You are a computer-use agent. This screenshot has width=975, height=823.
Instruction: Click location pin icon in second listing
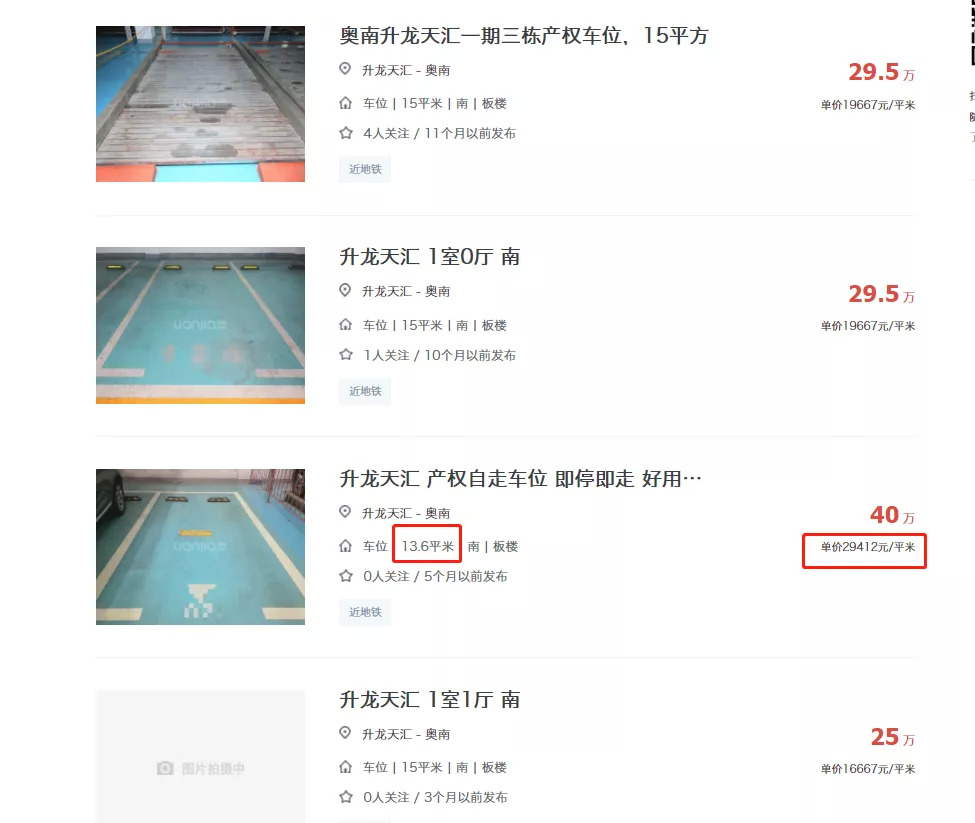[x=345, y=290]
